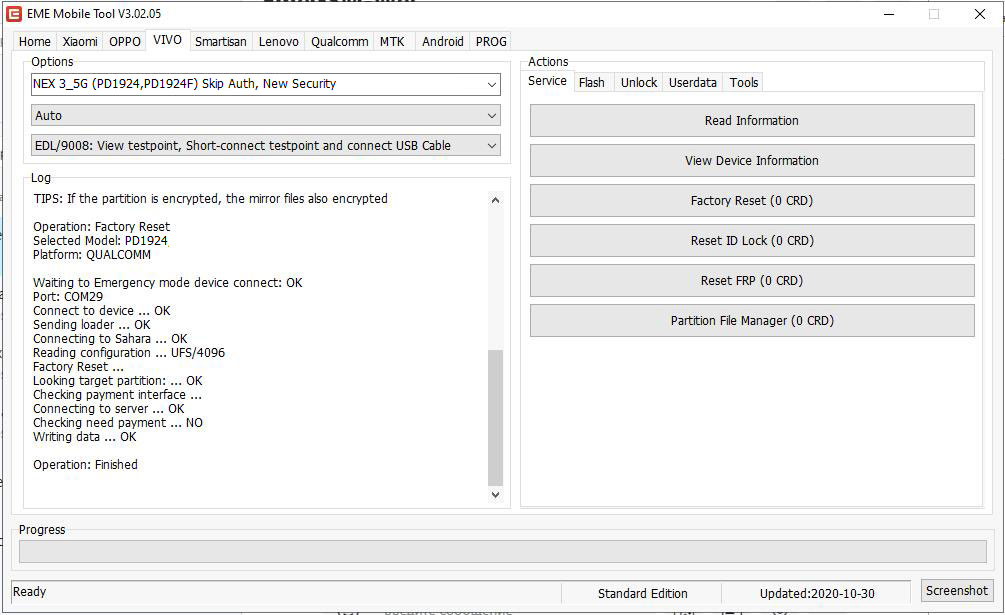
Task: Start Factory Reset (0 CRD)
Action: (x=752, y=201)
